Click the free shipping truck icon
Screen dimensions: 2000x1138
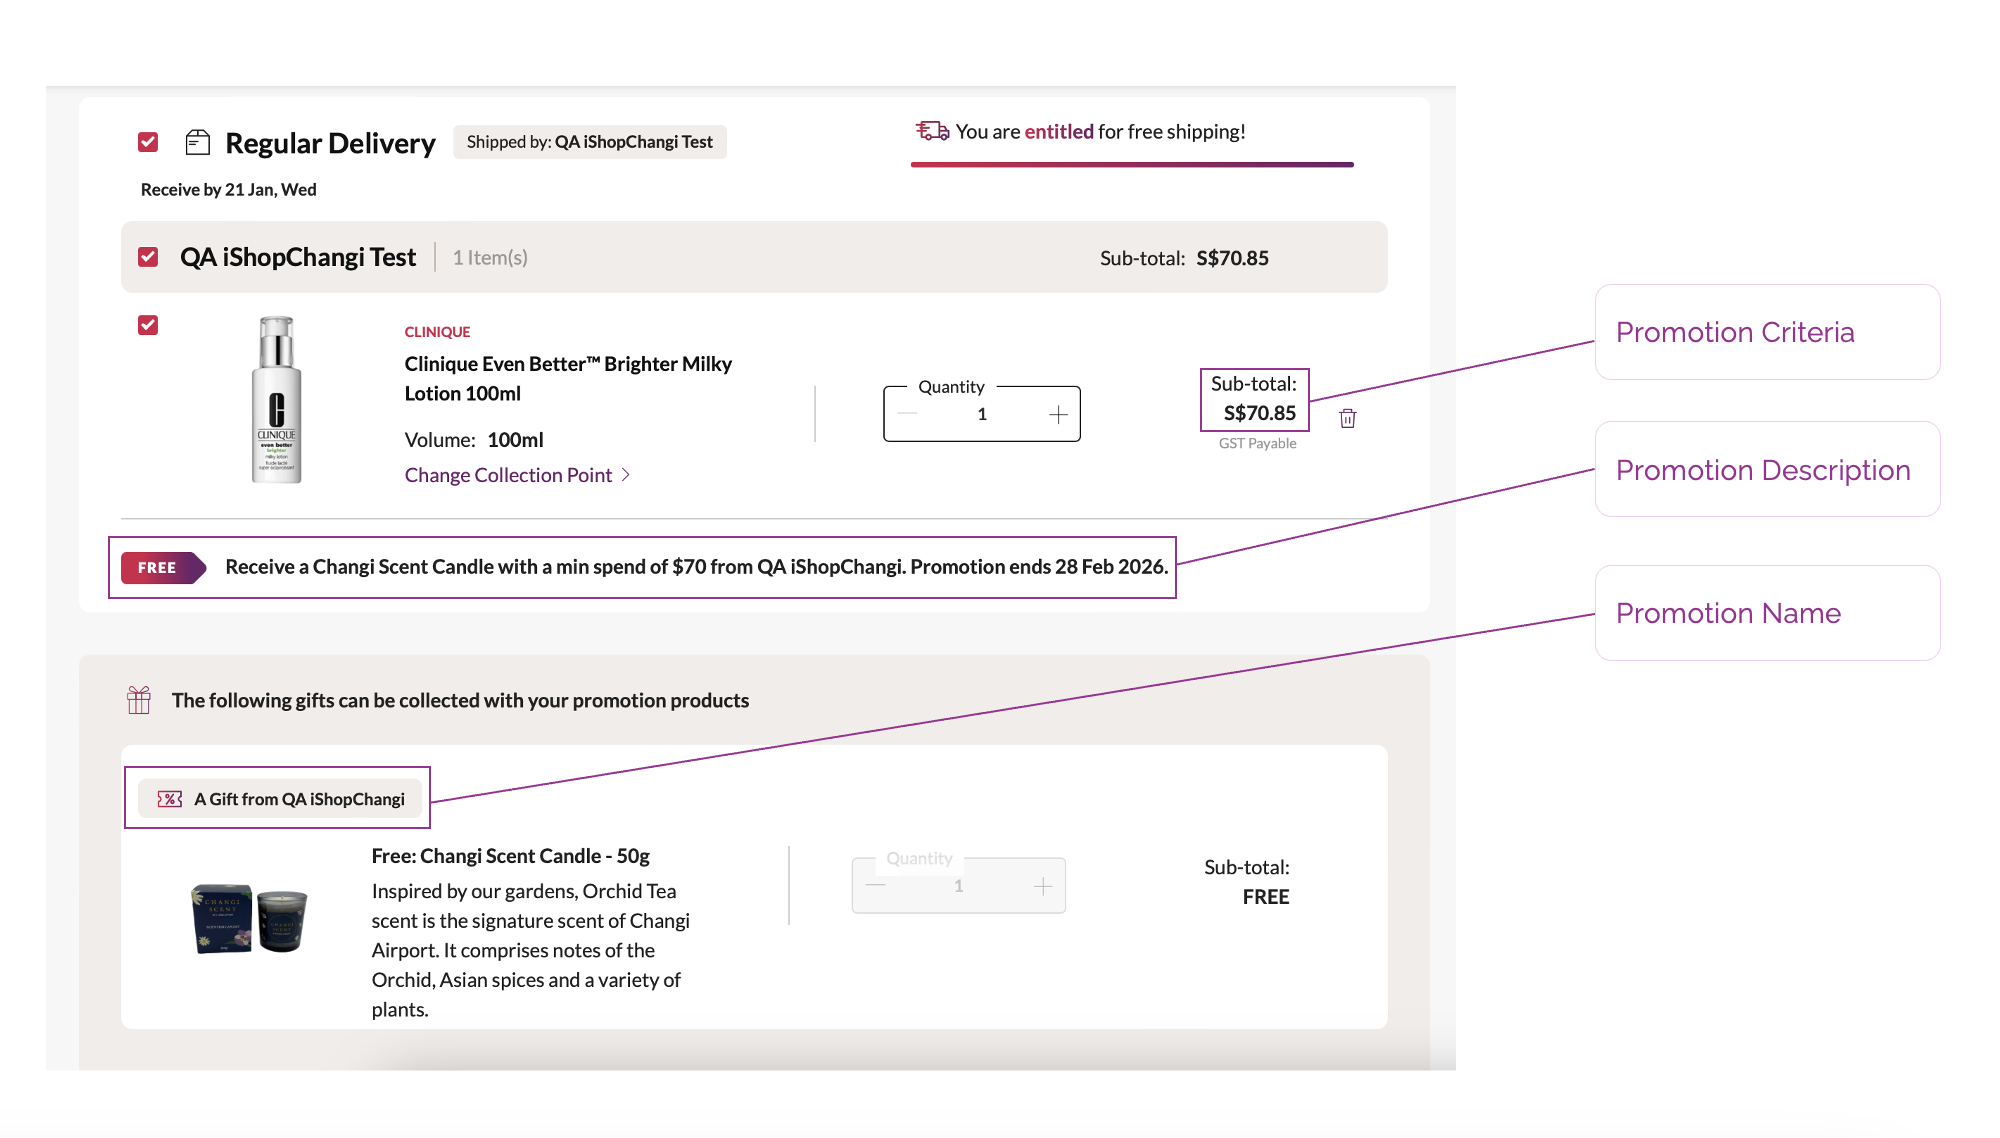(x=932, y=131)
